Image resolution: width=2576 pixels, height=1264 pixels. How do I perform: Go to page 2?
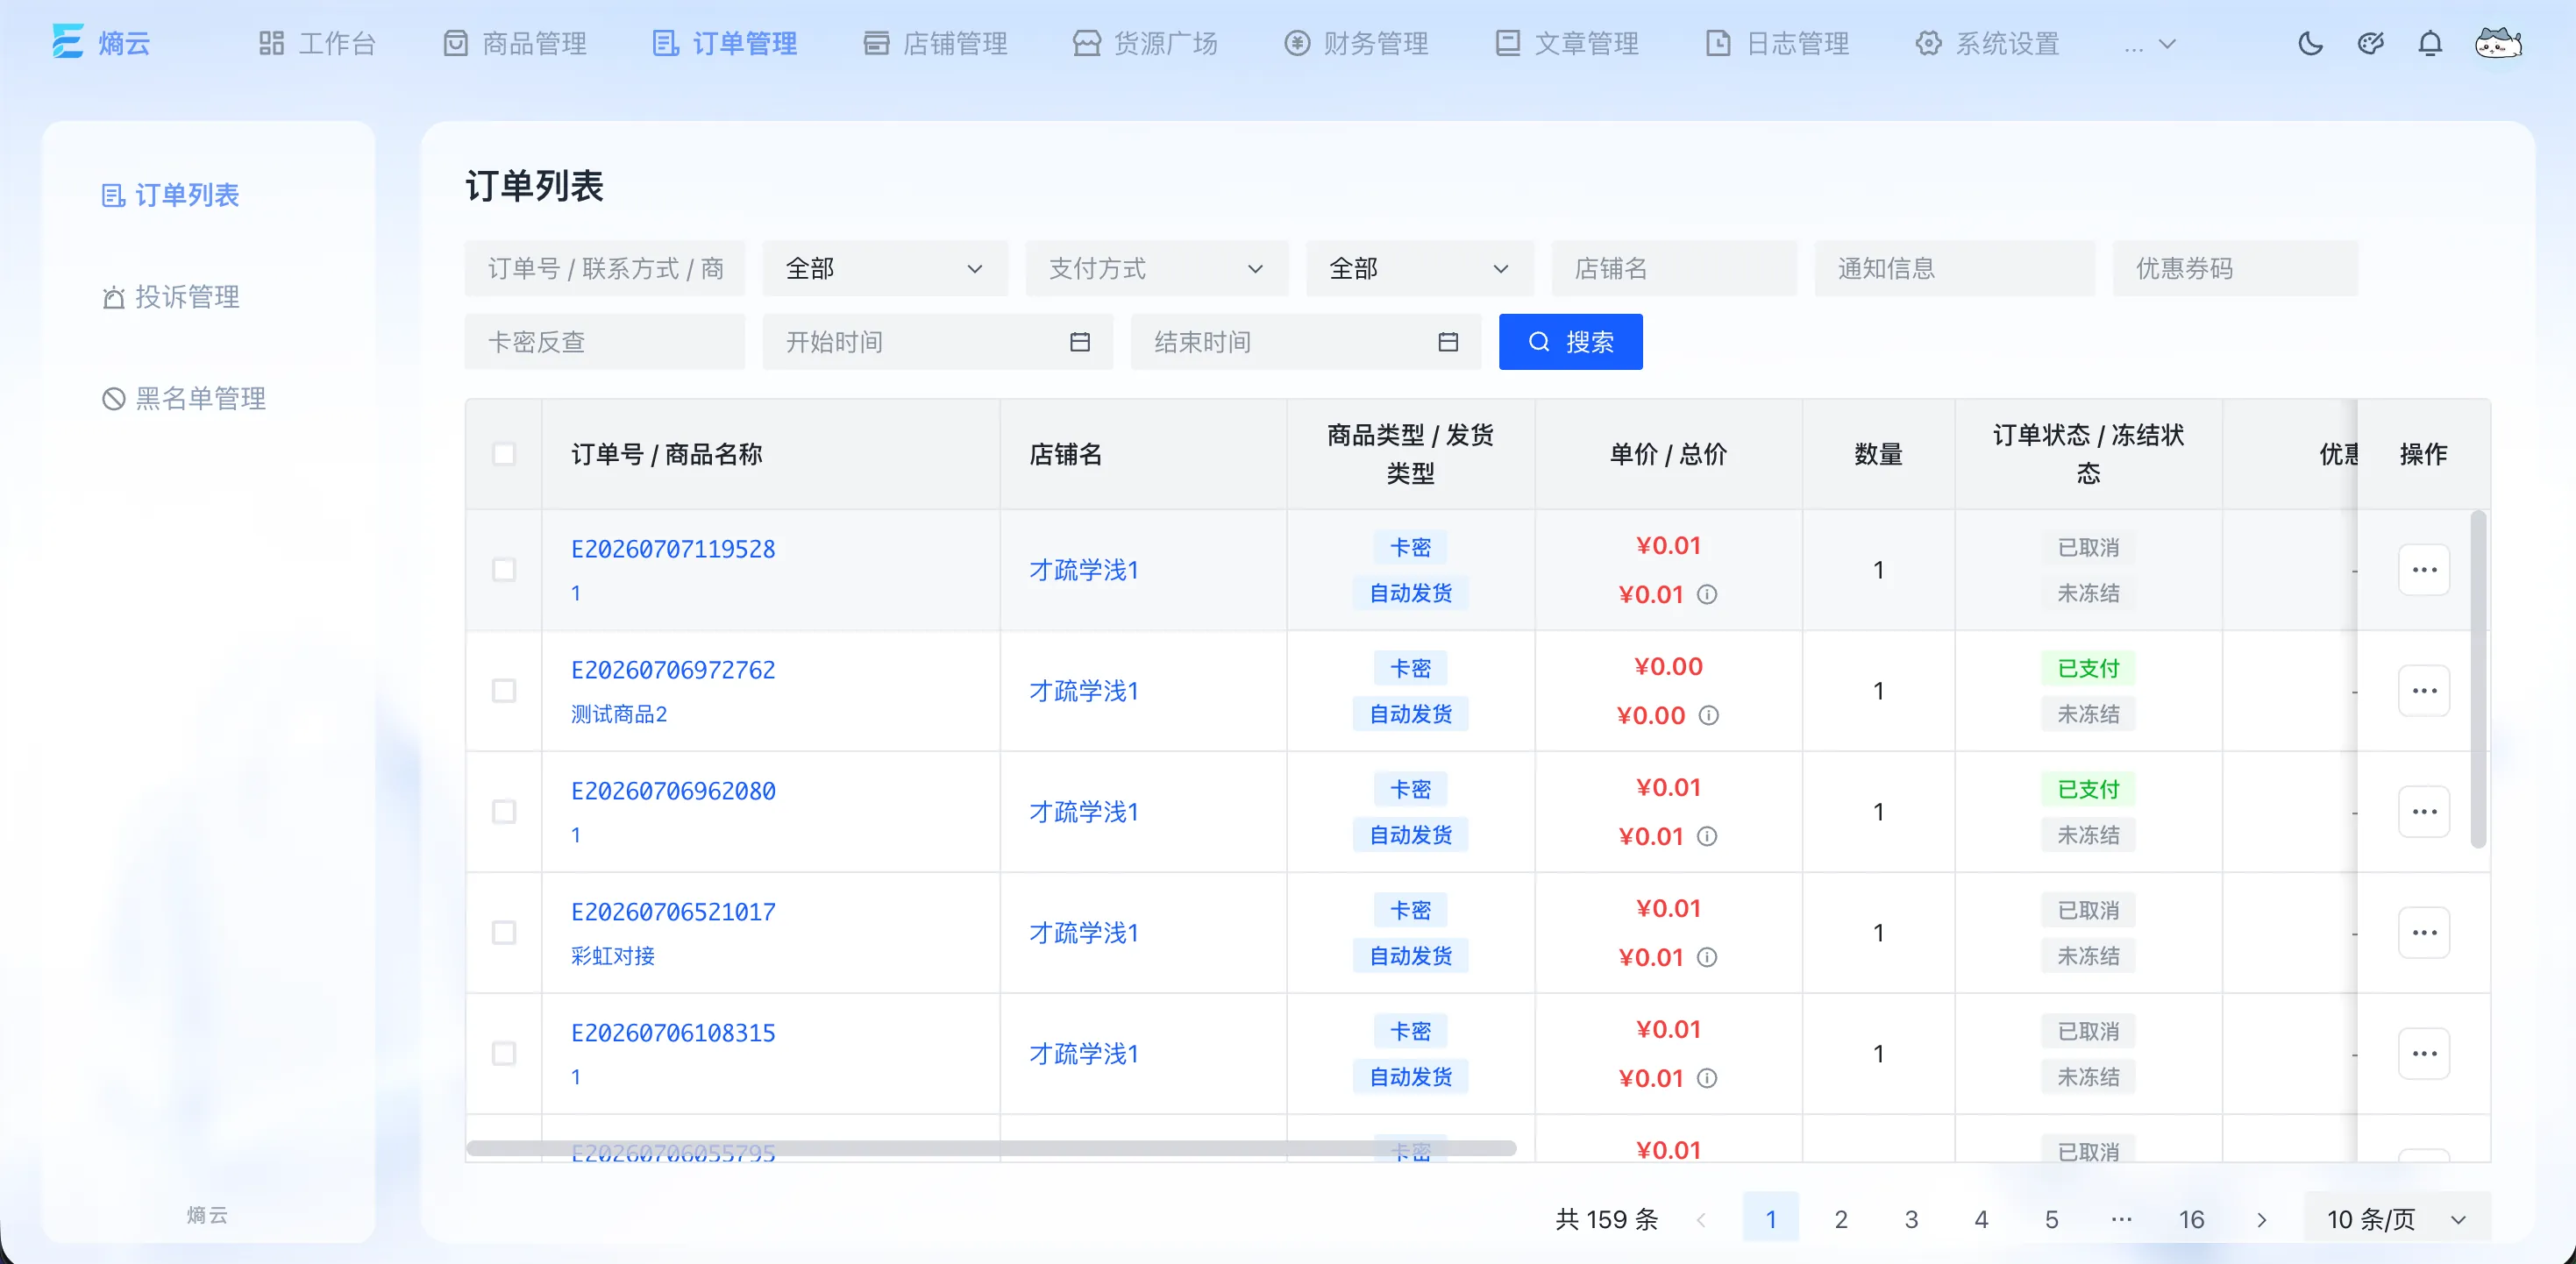tap(1841, 1219)
